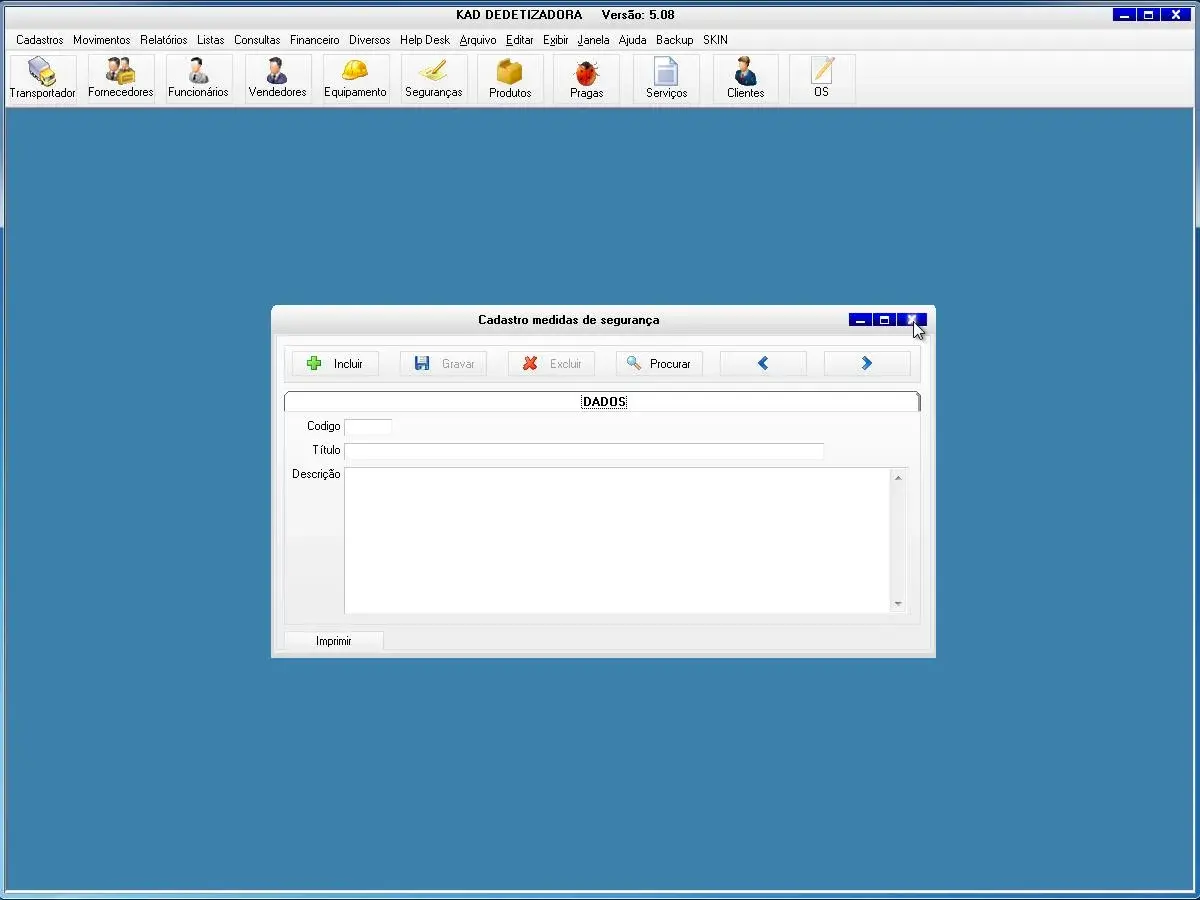1200x900 pixels.
Task: Open the Financeiro menu
Action: [315, 40]
